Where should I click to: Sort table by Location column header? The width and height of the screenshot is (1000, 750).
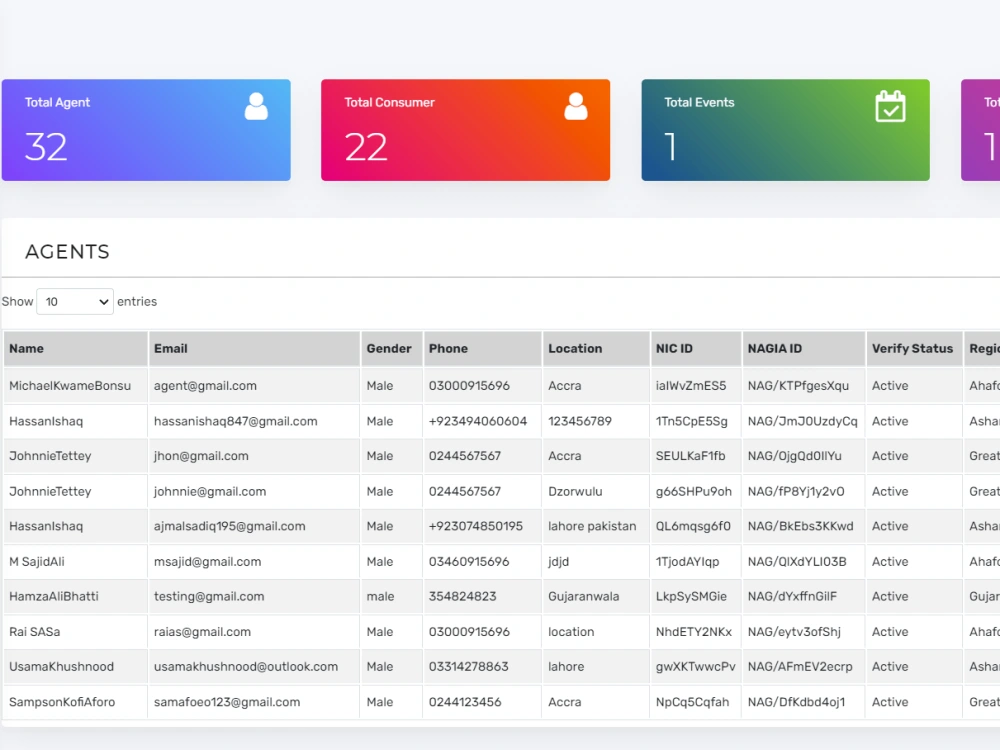(596, 349)
